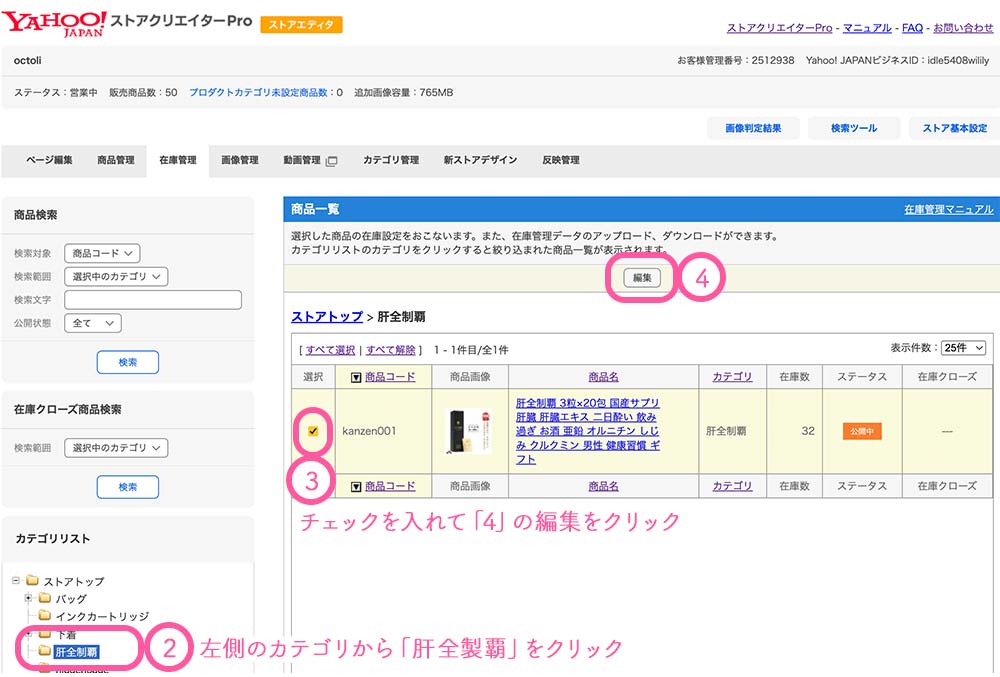The width and height of the screenshot is (1000, 677).
Task: Click the 肝全制覇 folder icon in tree
Action: tap(44, 652)
